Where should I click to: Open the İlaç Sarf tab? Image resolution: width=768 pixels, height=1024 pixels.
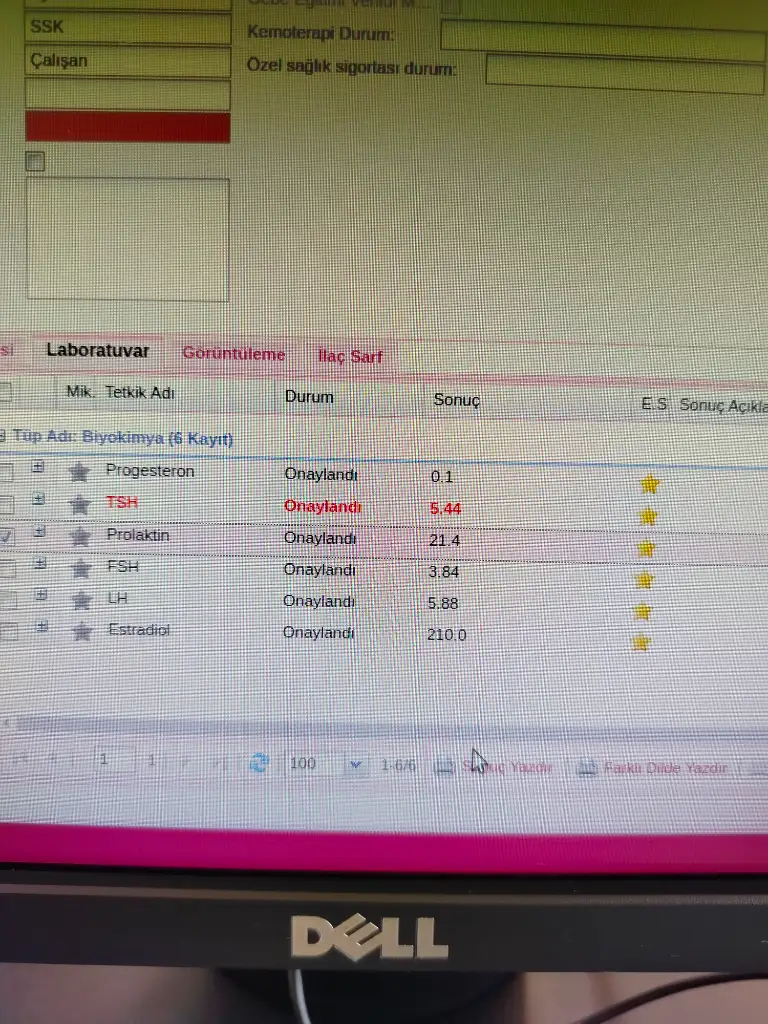[349, 356]
